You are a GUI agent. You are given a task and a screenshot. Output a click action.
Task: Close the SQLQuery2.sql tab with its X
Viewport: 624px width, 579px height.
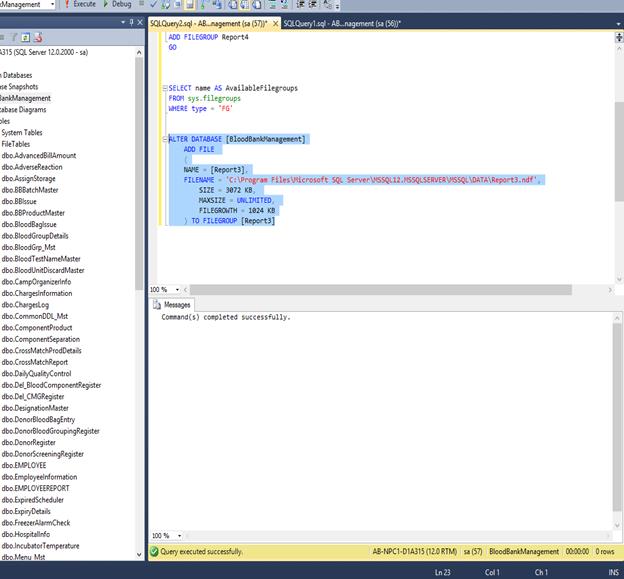point(276,22)
